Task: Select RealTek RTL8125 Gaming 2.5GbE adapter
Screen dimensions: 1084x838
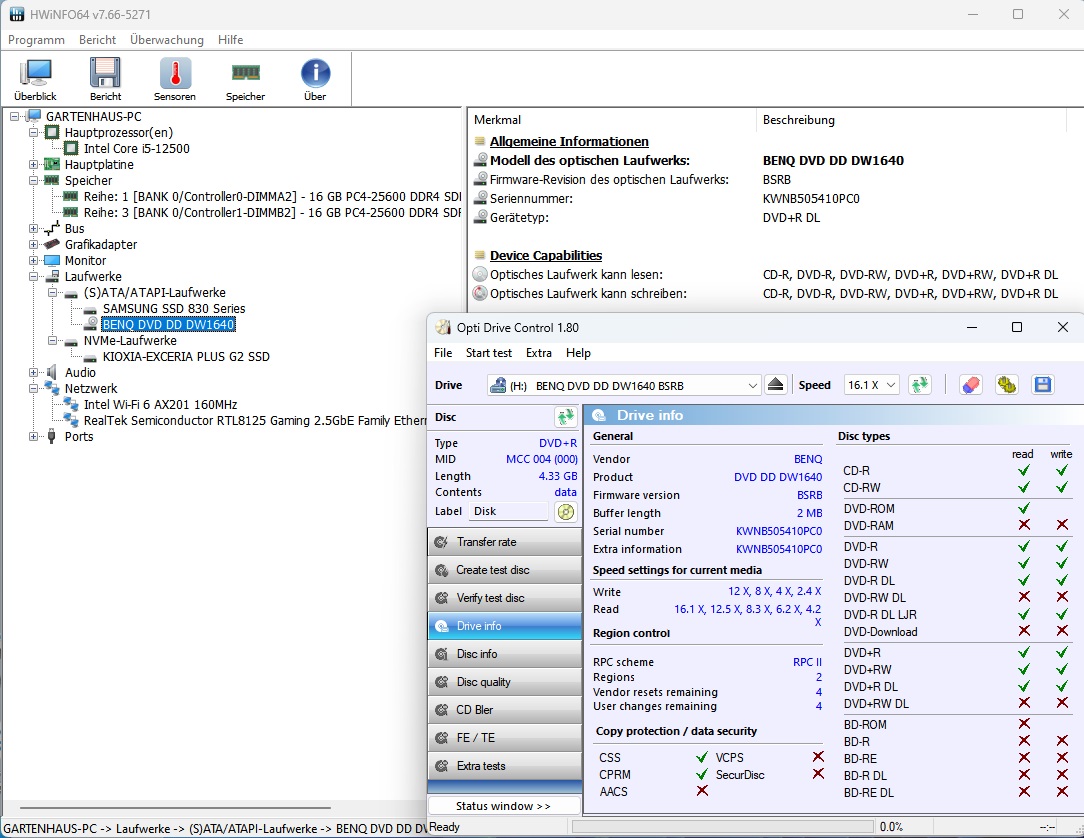Action: 255,420
